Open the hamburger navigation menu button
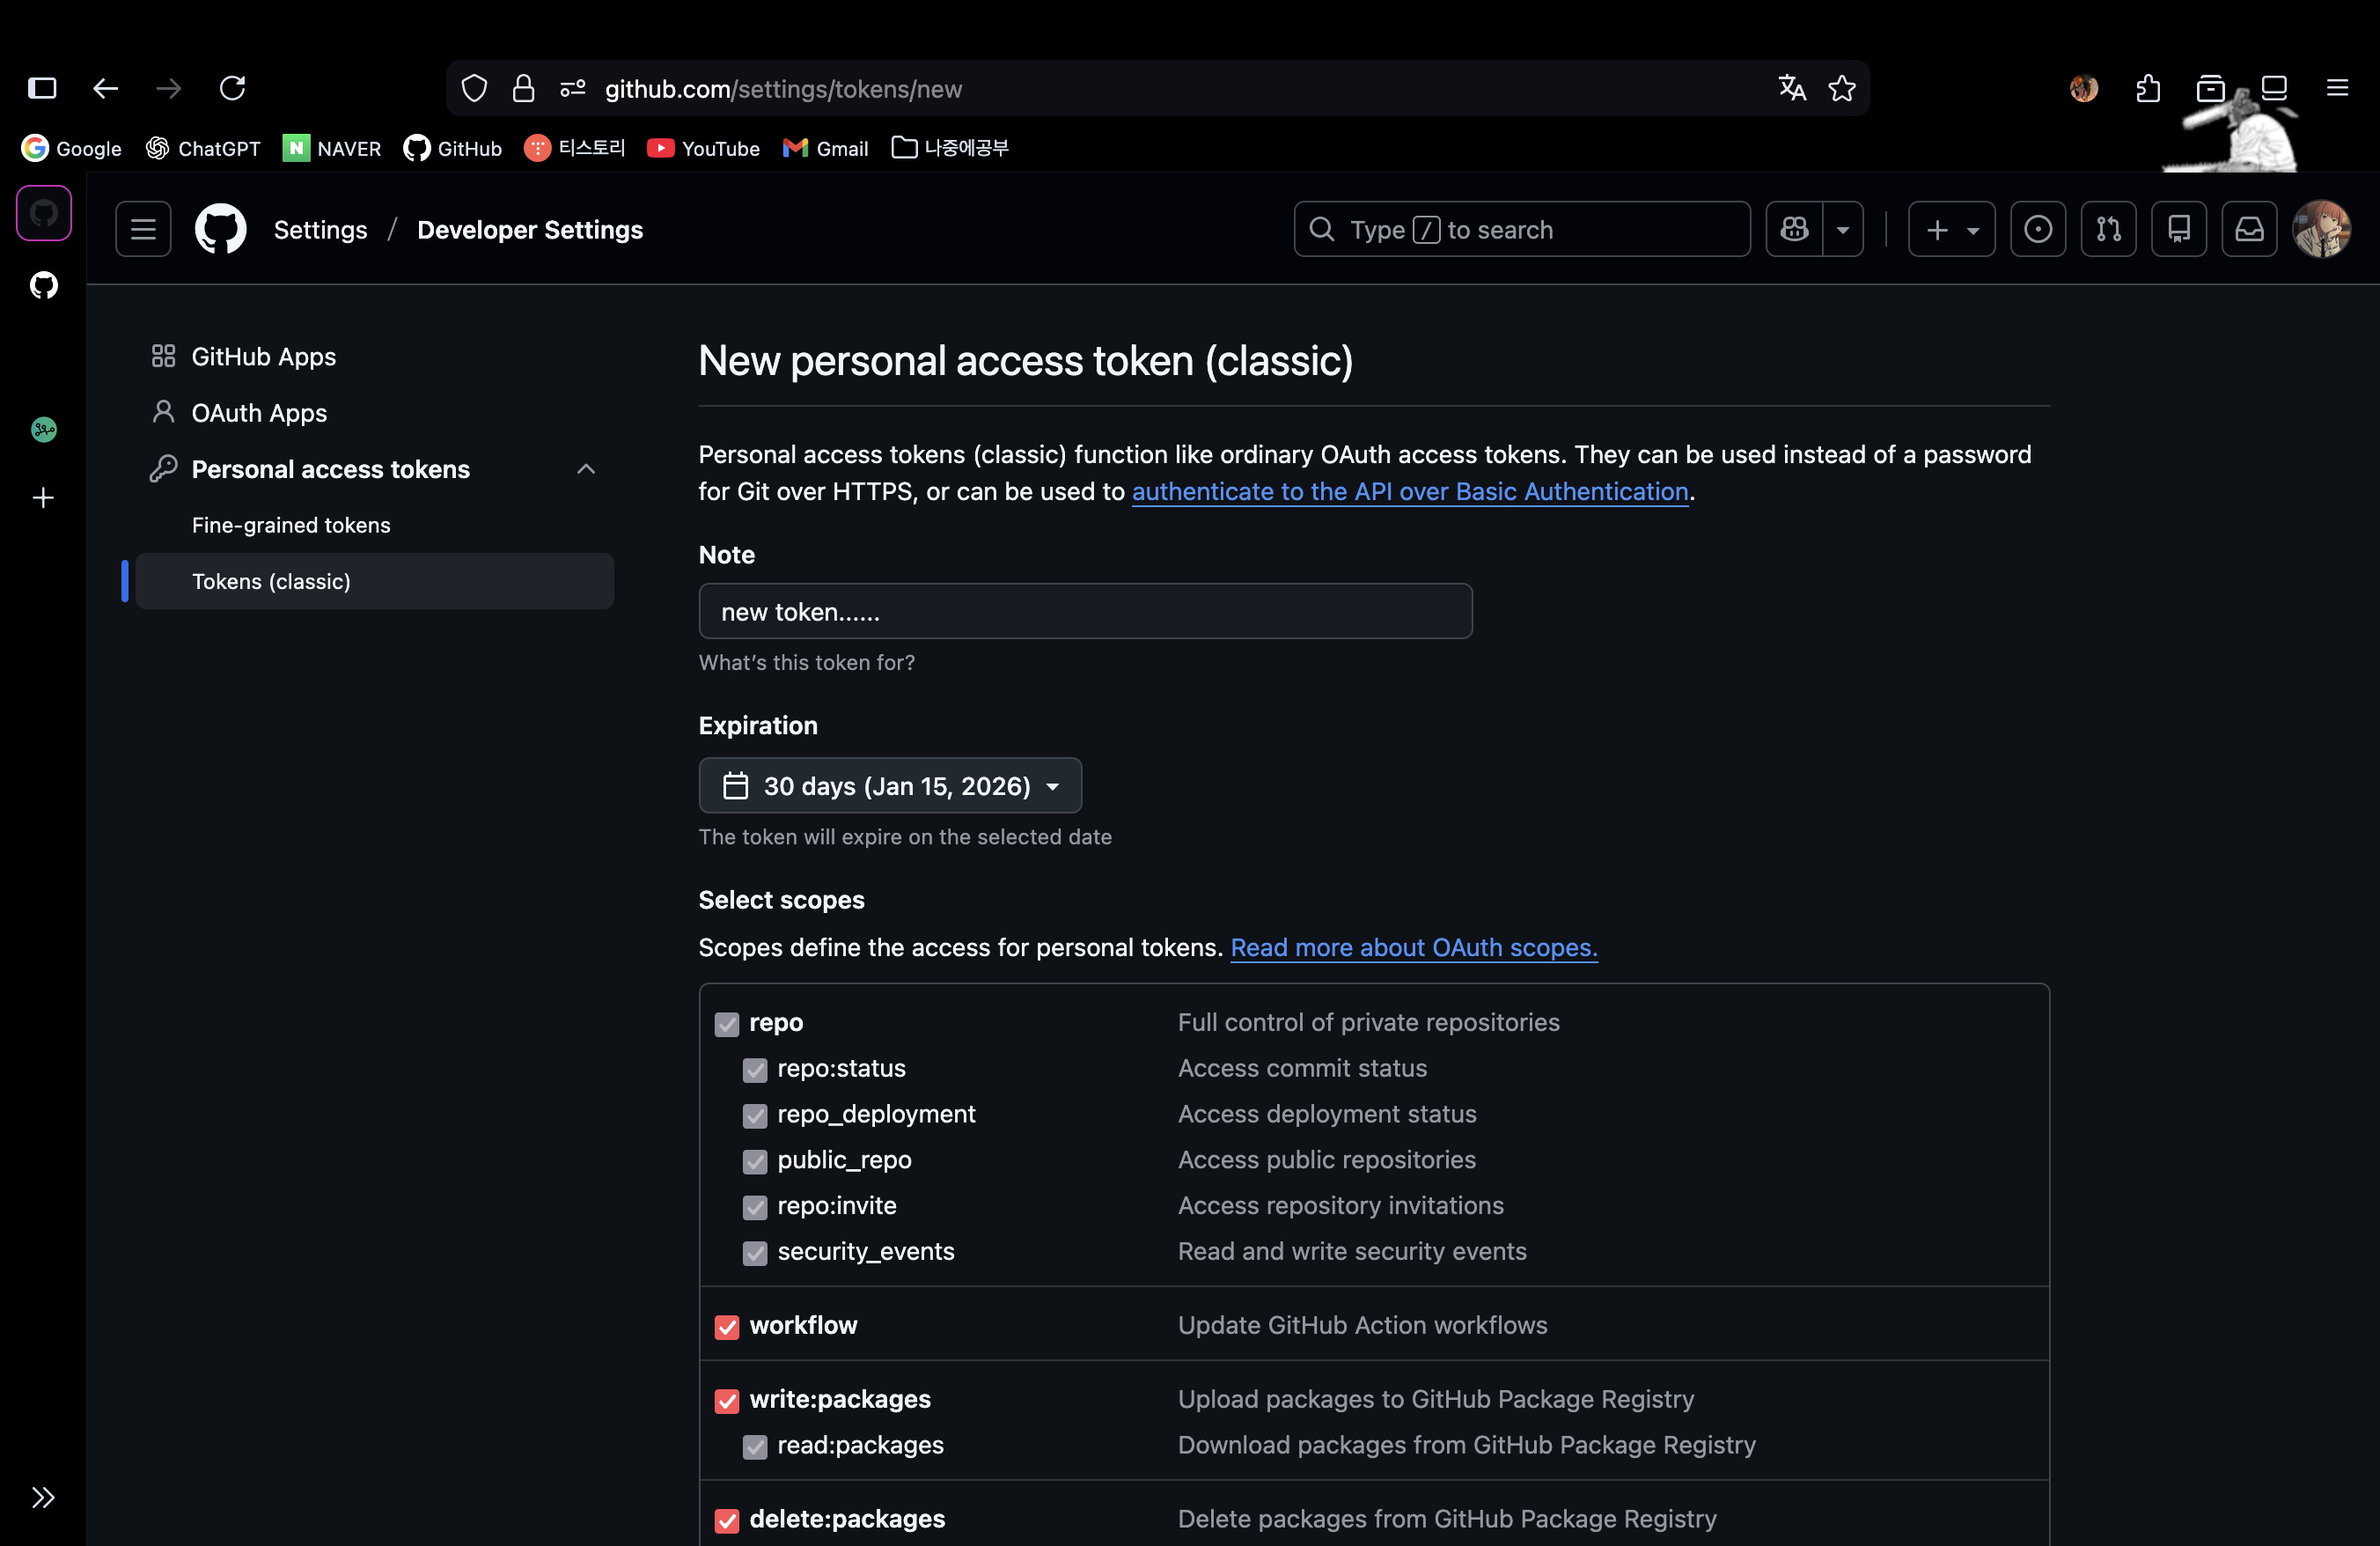This screenshot has width=2380, height=1546. [143, 230]
